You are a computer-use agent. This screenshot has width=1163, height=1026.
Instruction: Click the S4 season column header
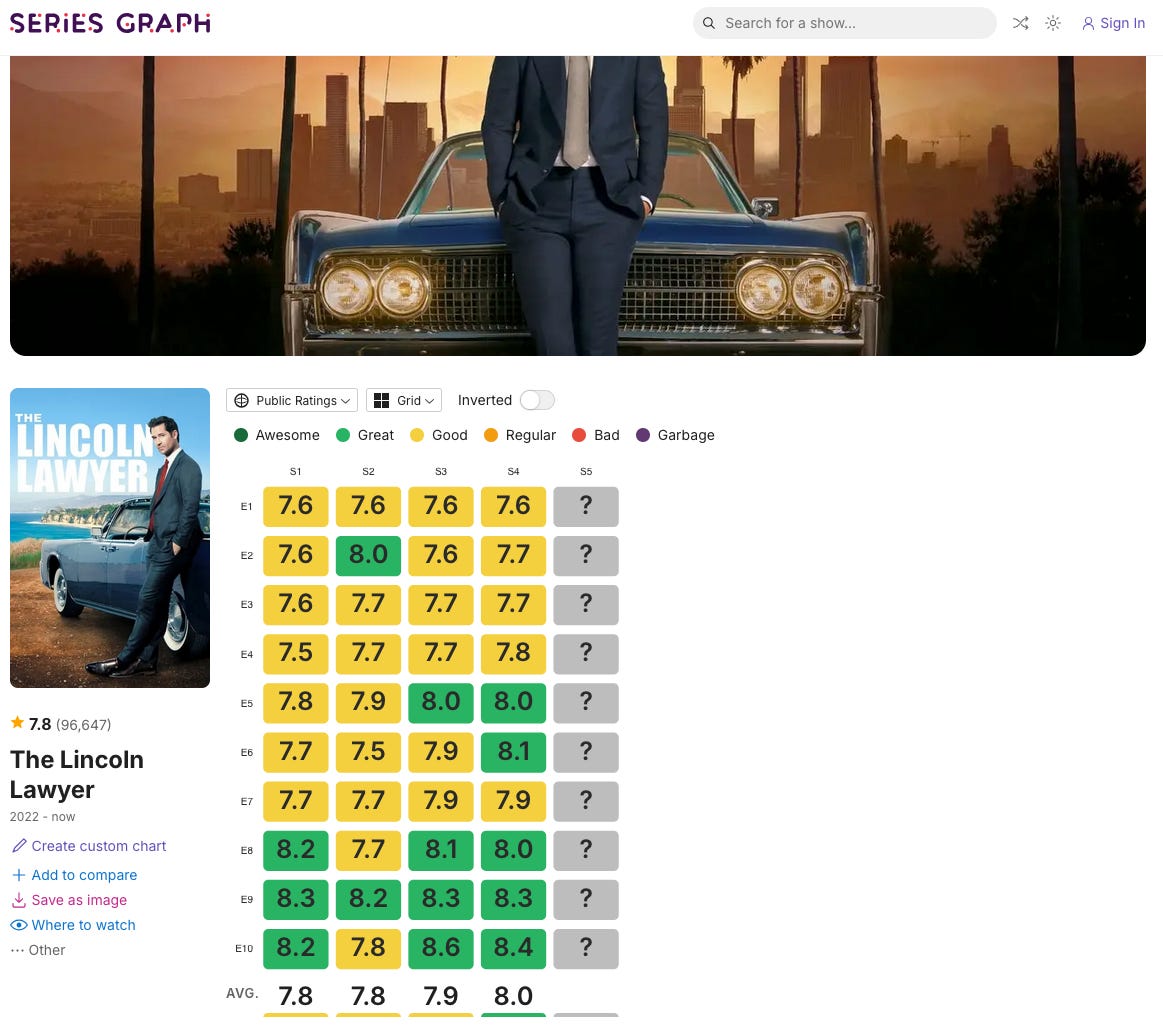pyautogui.click(x=513, y=472)
